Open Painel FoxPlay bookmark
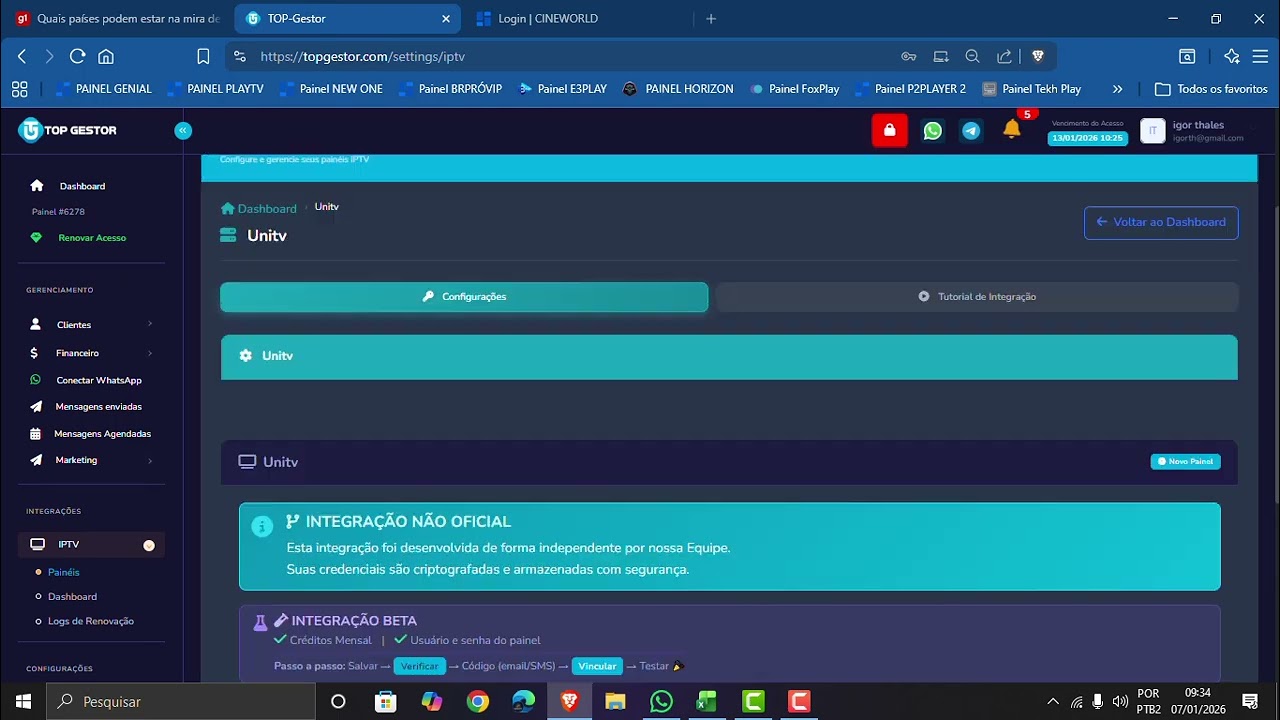 (794, 89)
